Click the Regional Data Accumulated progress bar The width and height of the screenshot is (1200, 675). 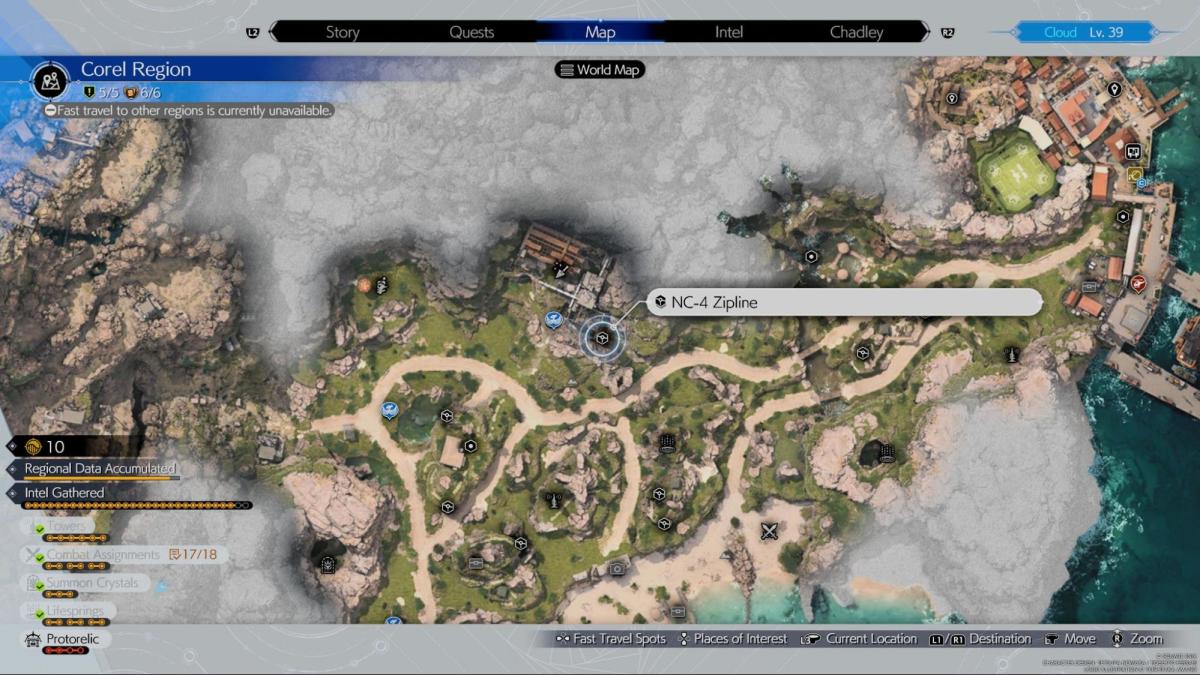[101, 479]
